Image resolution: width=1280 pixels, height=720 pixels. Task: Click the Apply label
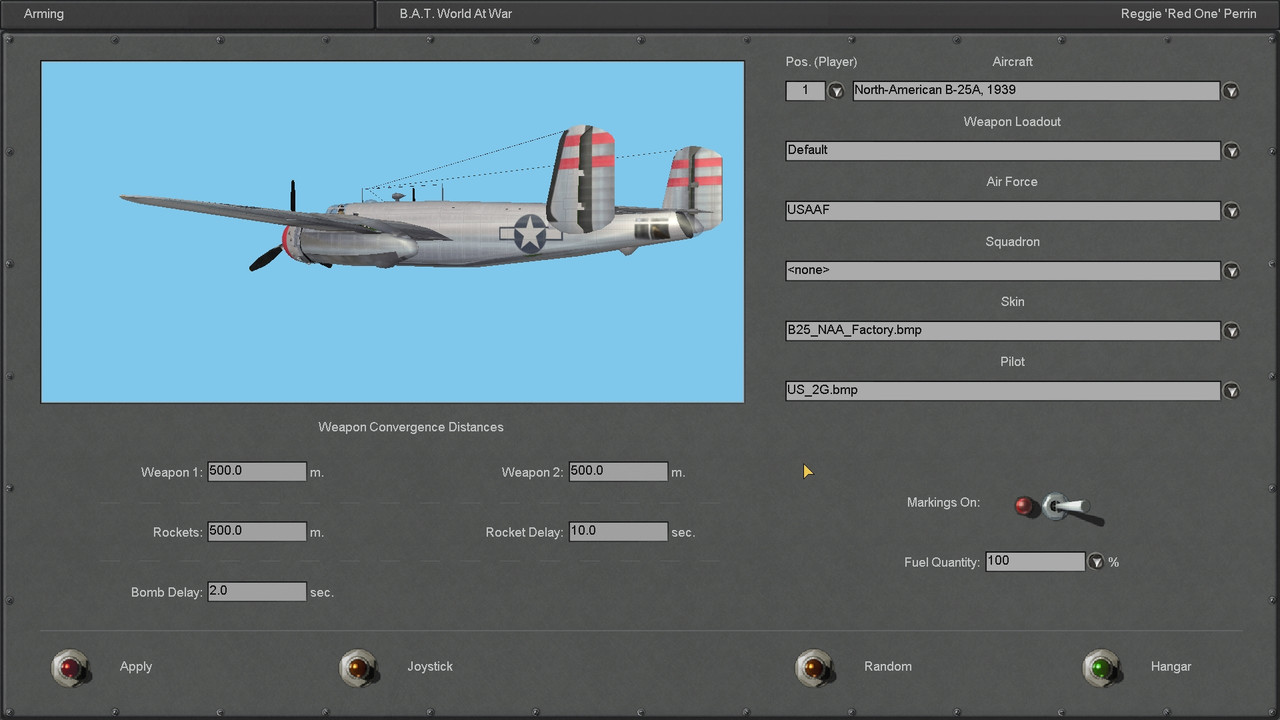pyautogui.click(x=136, y=667)
